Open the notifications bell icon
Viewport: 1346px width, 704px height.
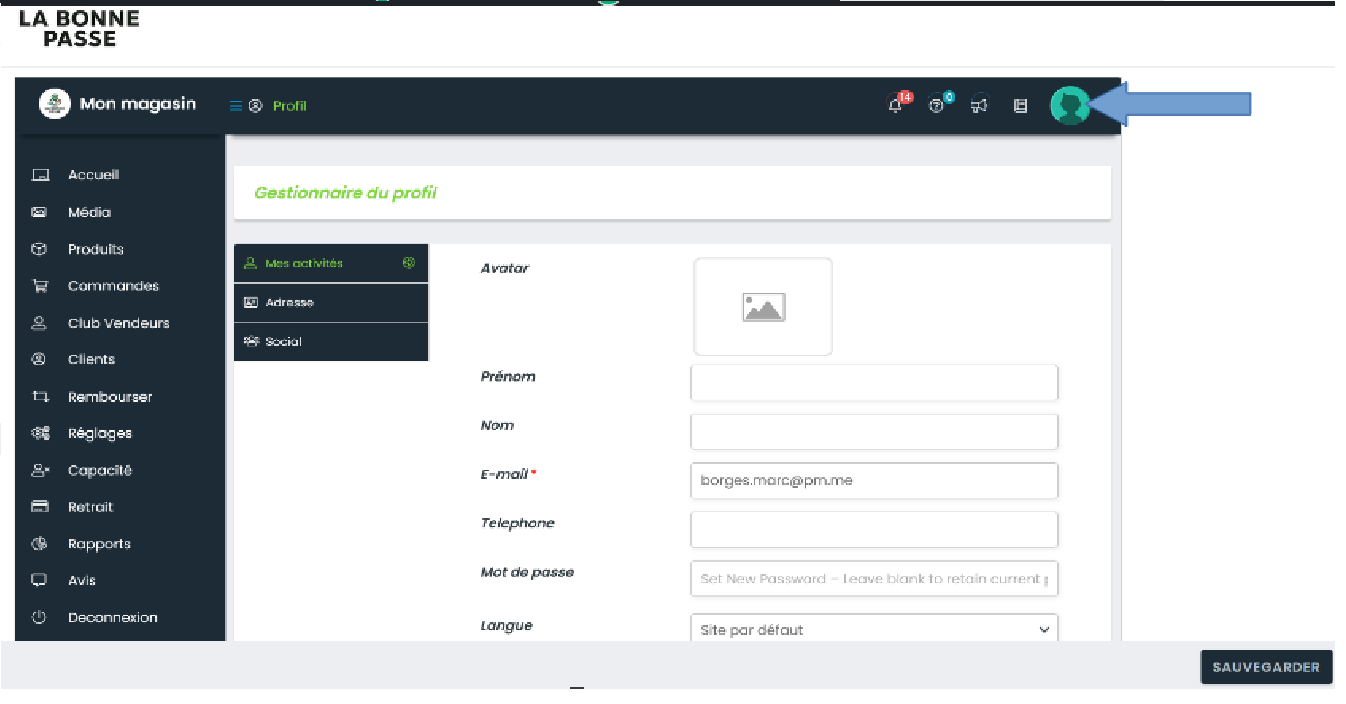tap(896, 105)
